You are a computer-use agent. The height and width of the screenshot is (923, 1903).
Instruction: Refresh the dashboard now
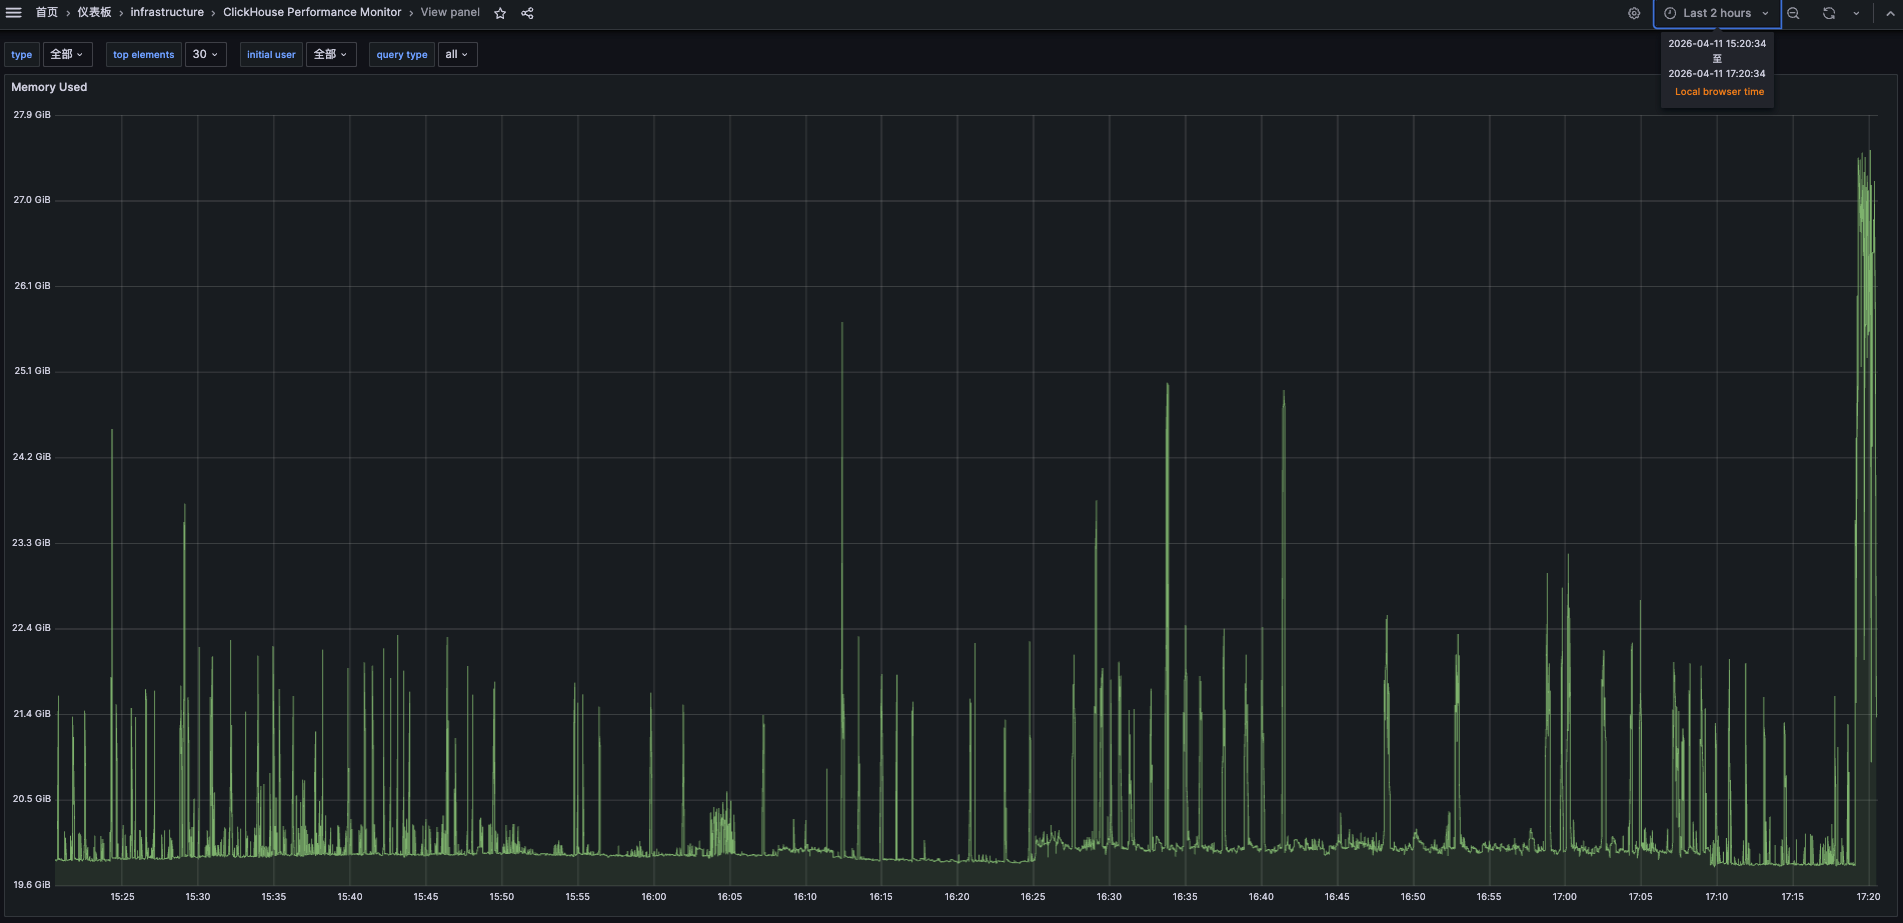tap(1829, 13)
